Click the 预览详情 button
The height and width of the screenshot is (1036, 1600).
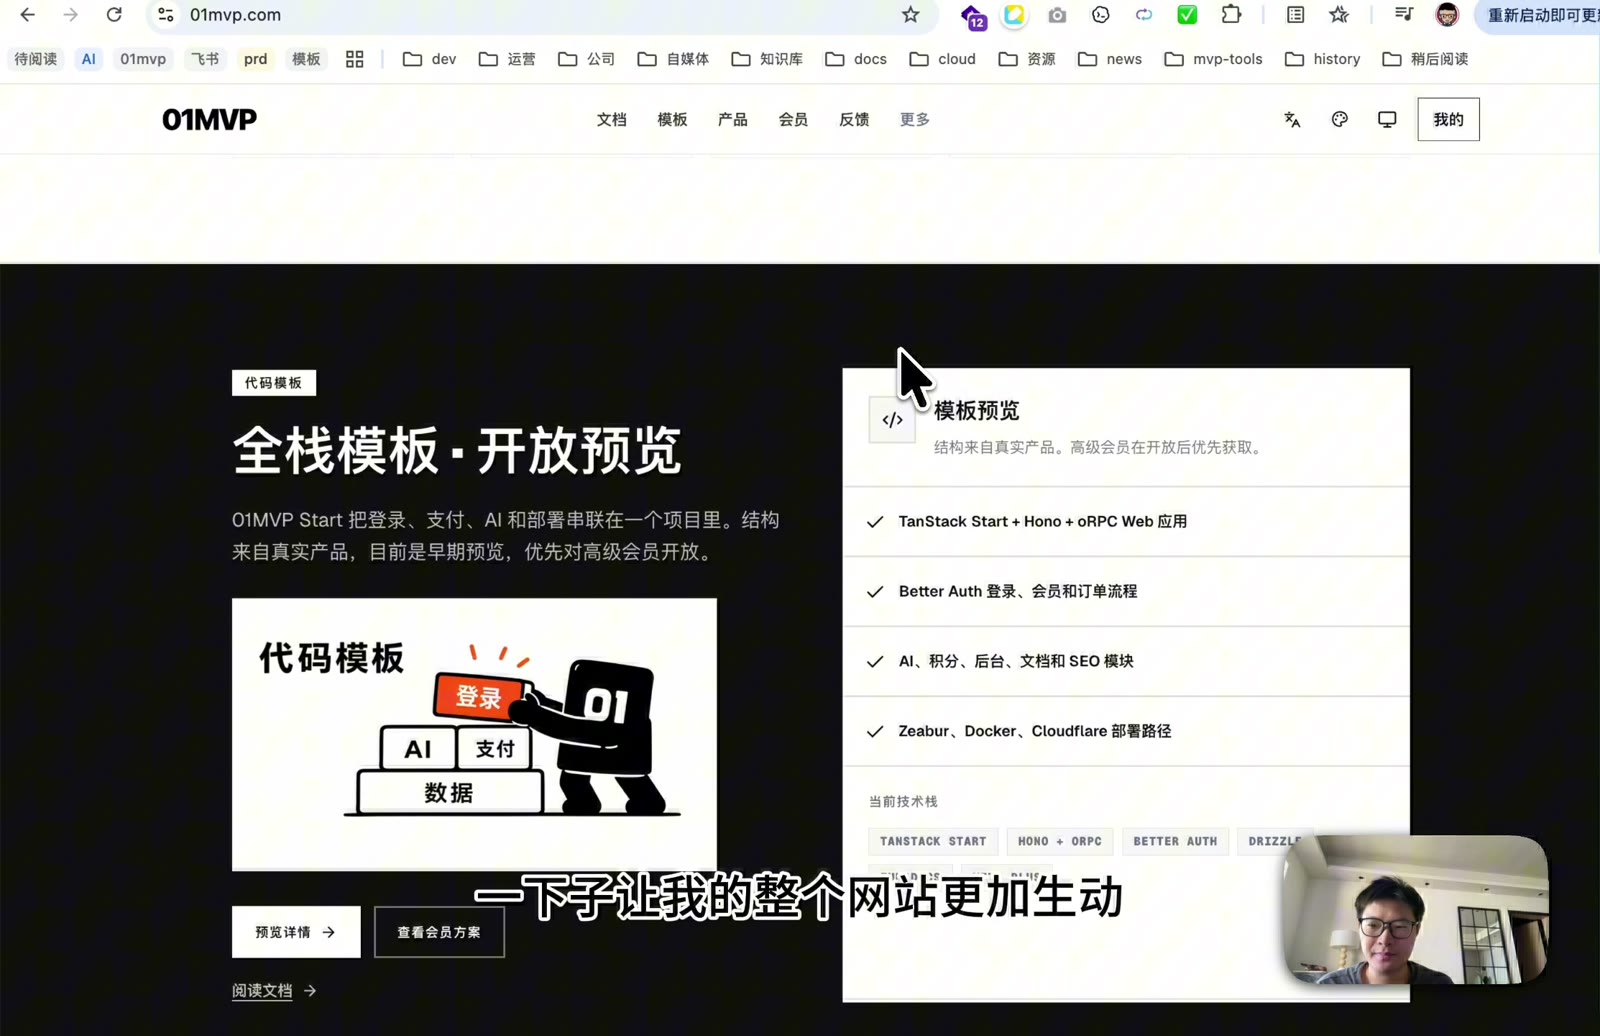coord(296,932)
